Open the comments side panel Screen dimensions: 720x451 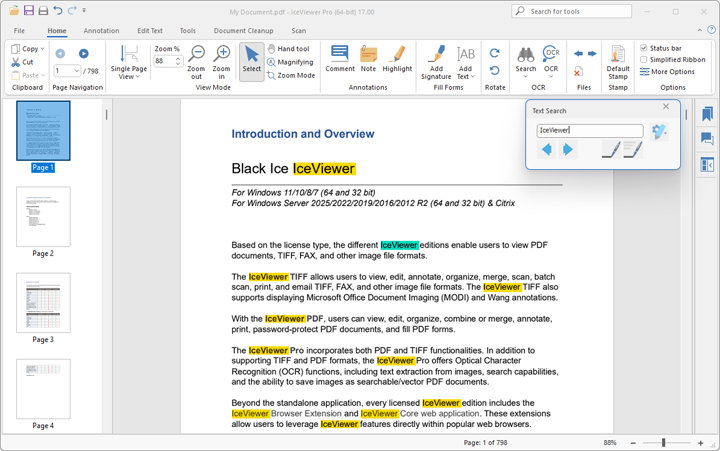click(x=707, y=139)
